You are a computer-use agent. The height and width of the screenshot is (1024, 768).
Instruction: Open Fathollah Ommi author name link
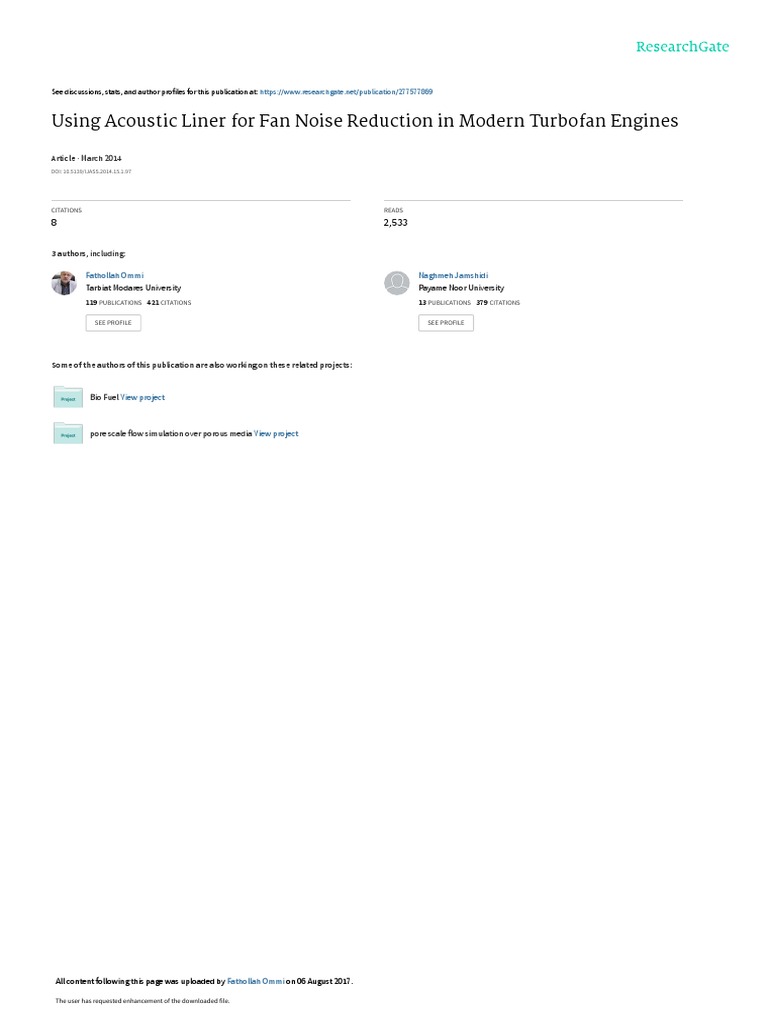pos(115,276)
